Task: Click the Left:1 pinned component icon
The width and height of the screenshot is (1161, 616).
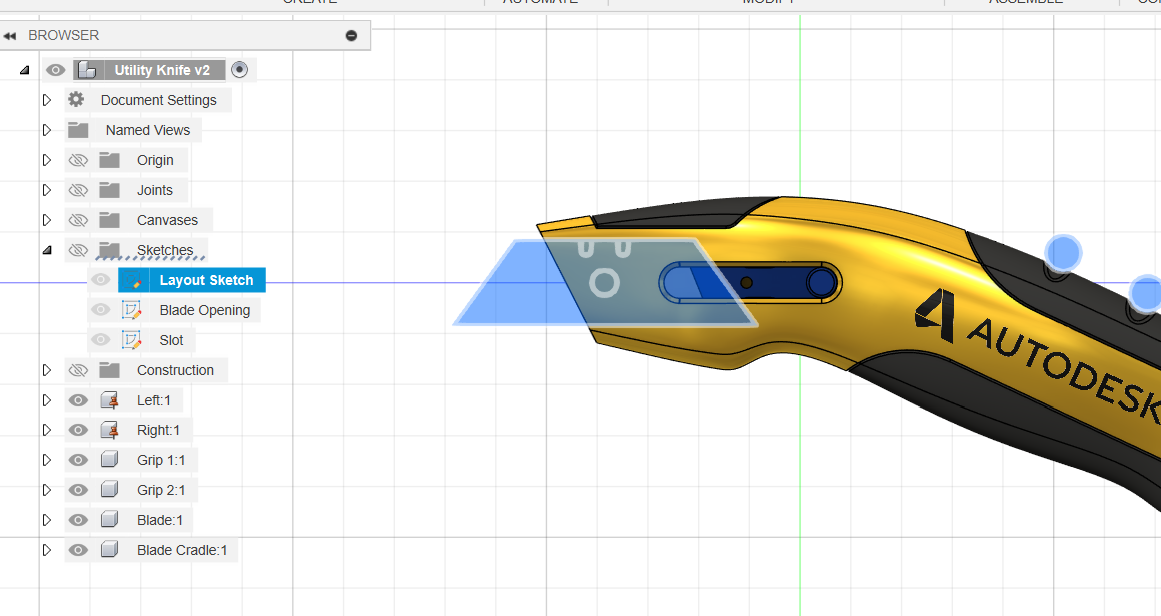Action: (x=110, y=401)
